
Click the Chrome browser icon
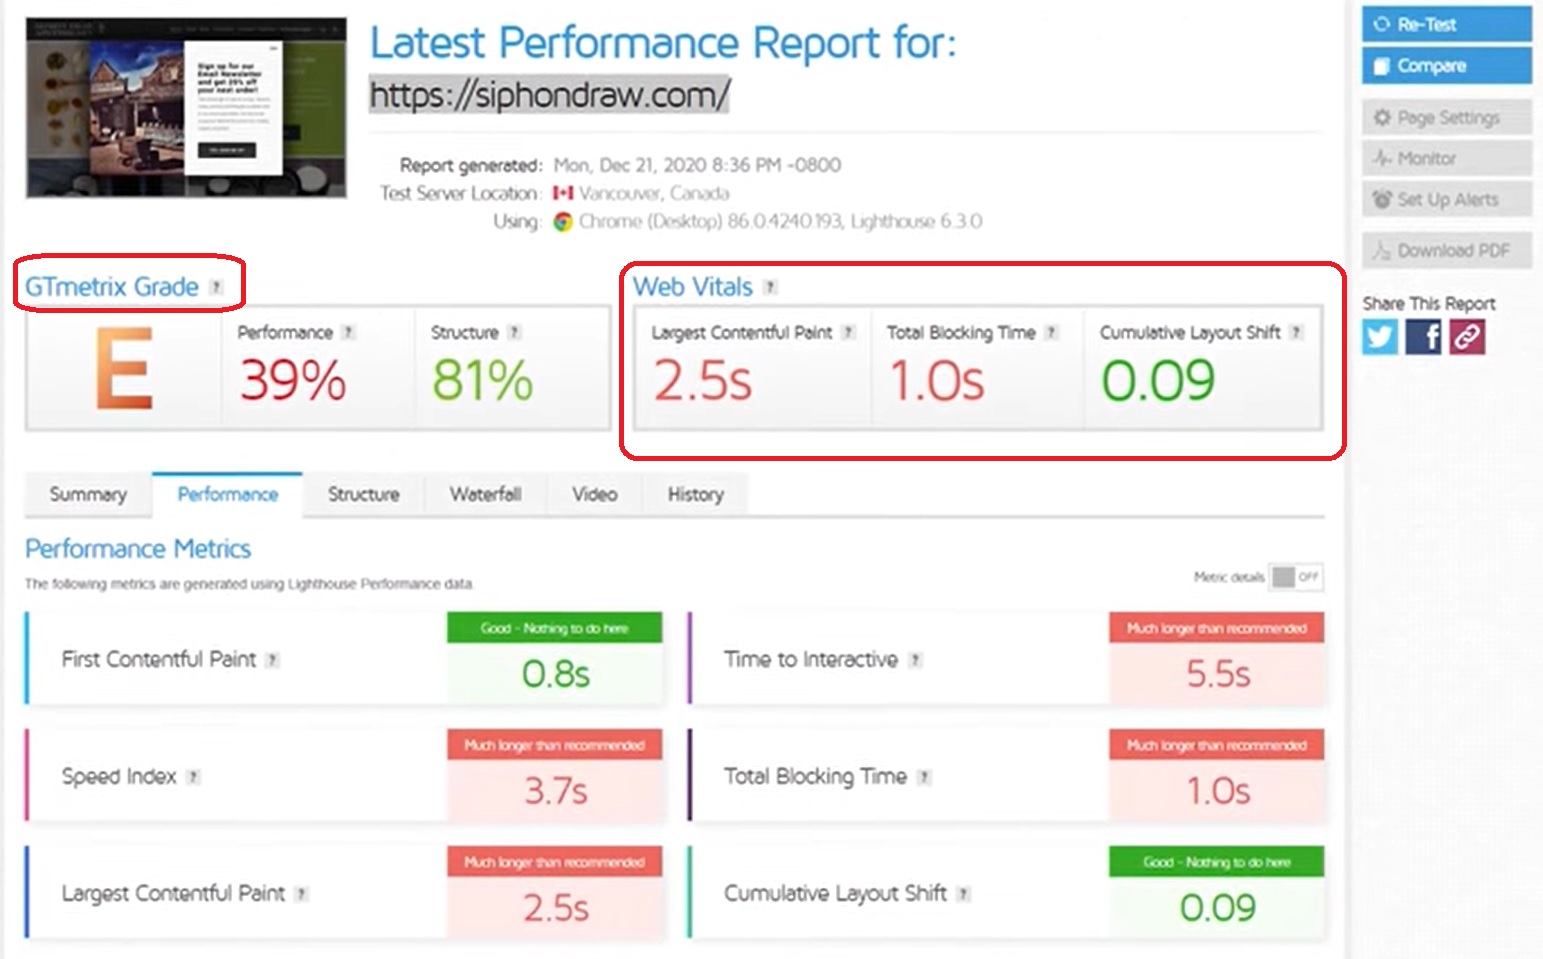point(563,222)
